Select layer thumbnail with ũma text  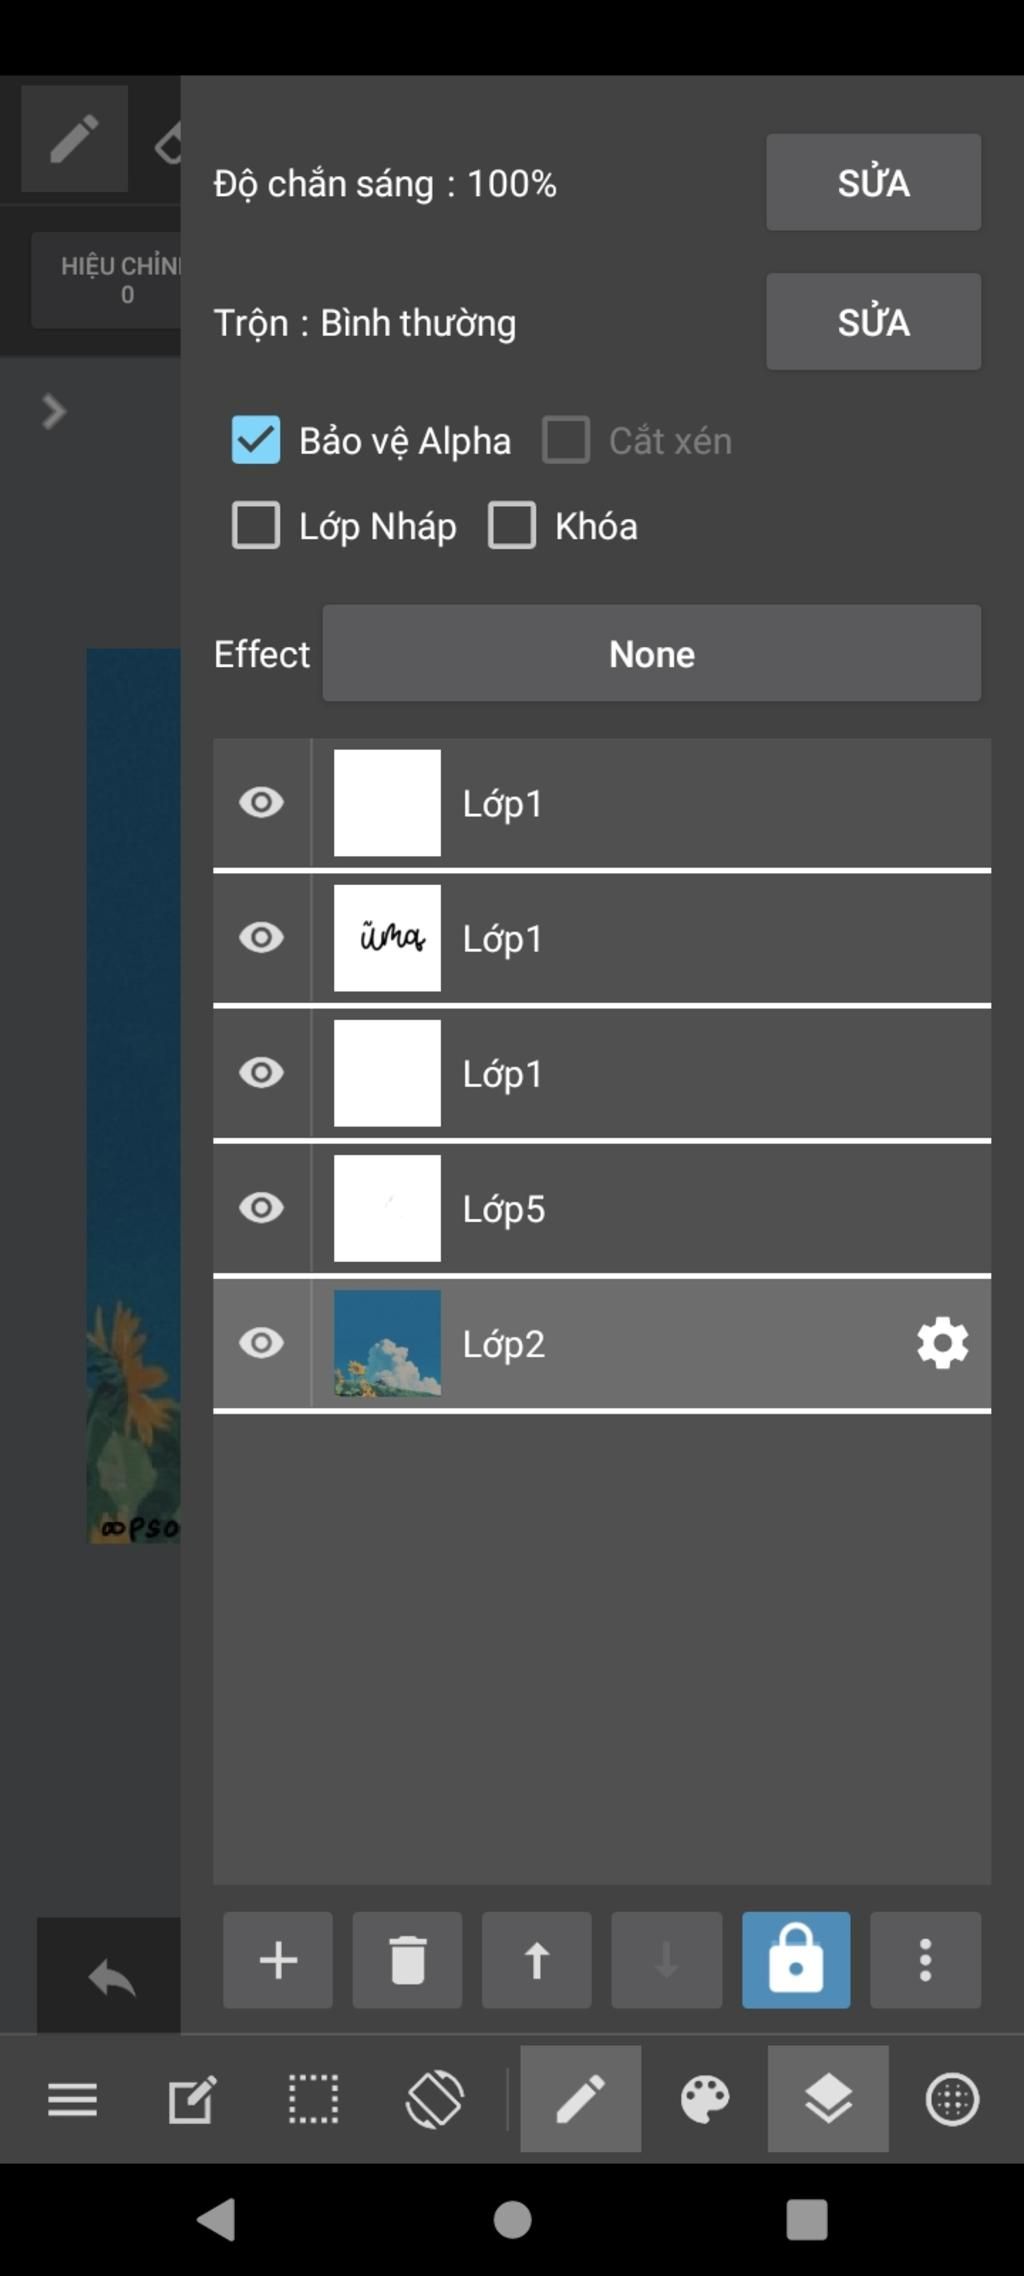click(387, 938)
